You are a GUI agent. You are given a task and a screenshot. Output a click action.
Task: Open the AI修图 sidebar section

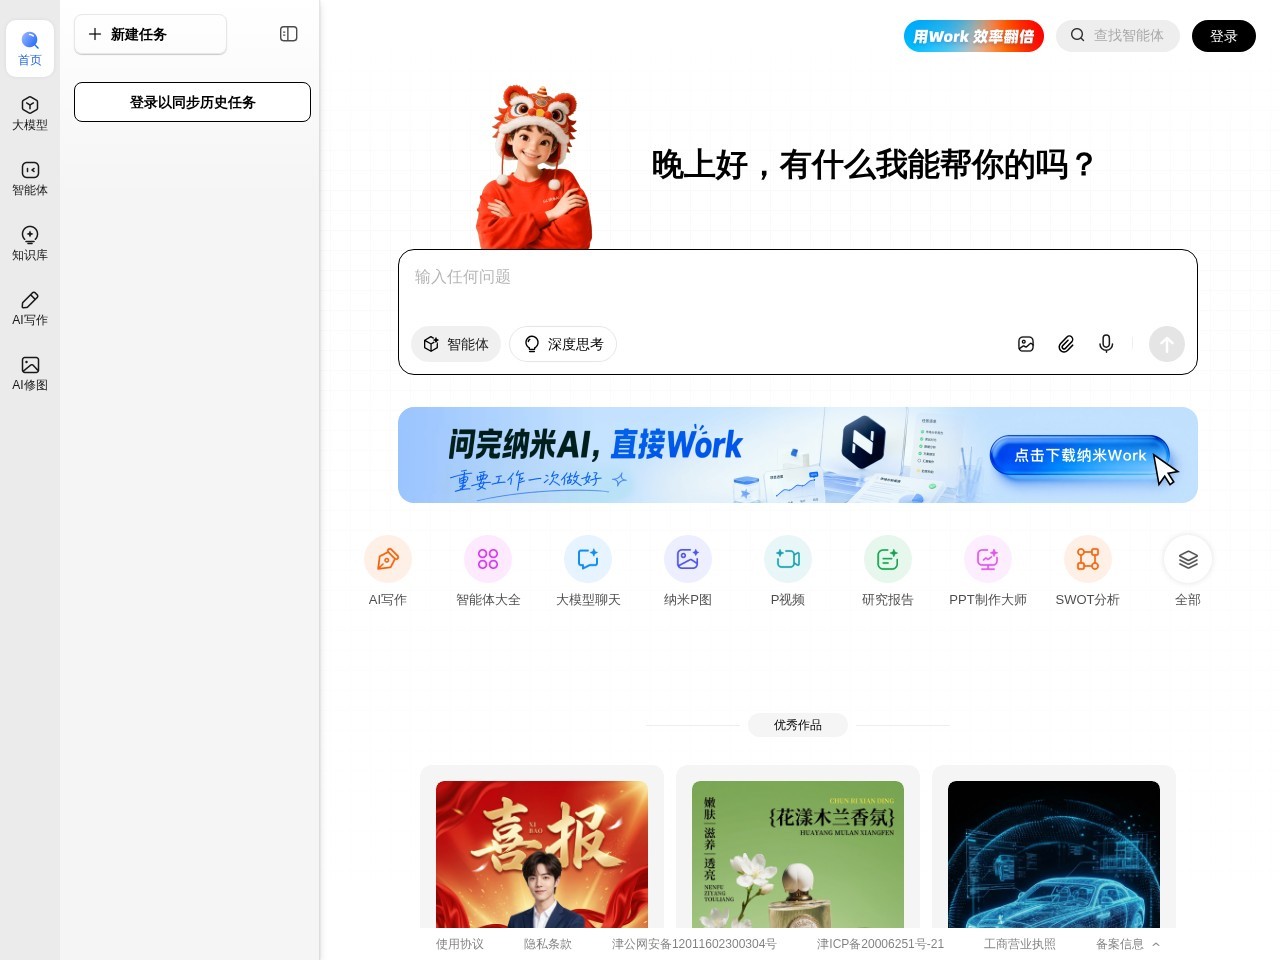[x=30, y=373]
